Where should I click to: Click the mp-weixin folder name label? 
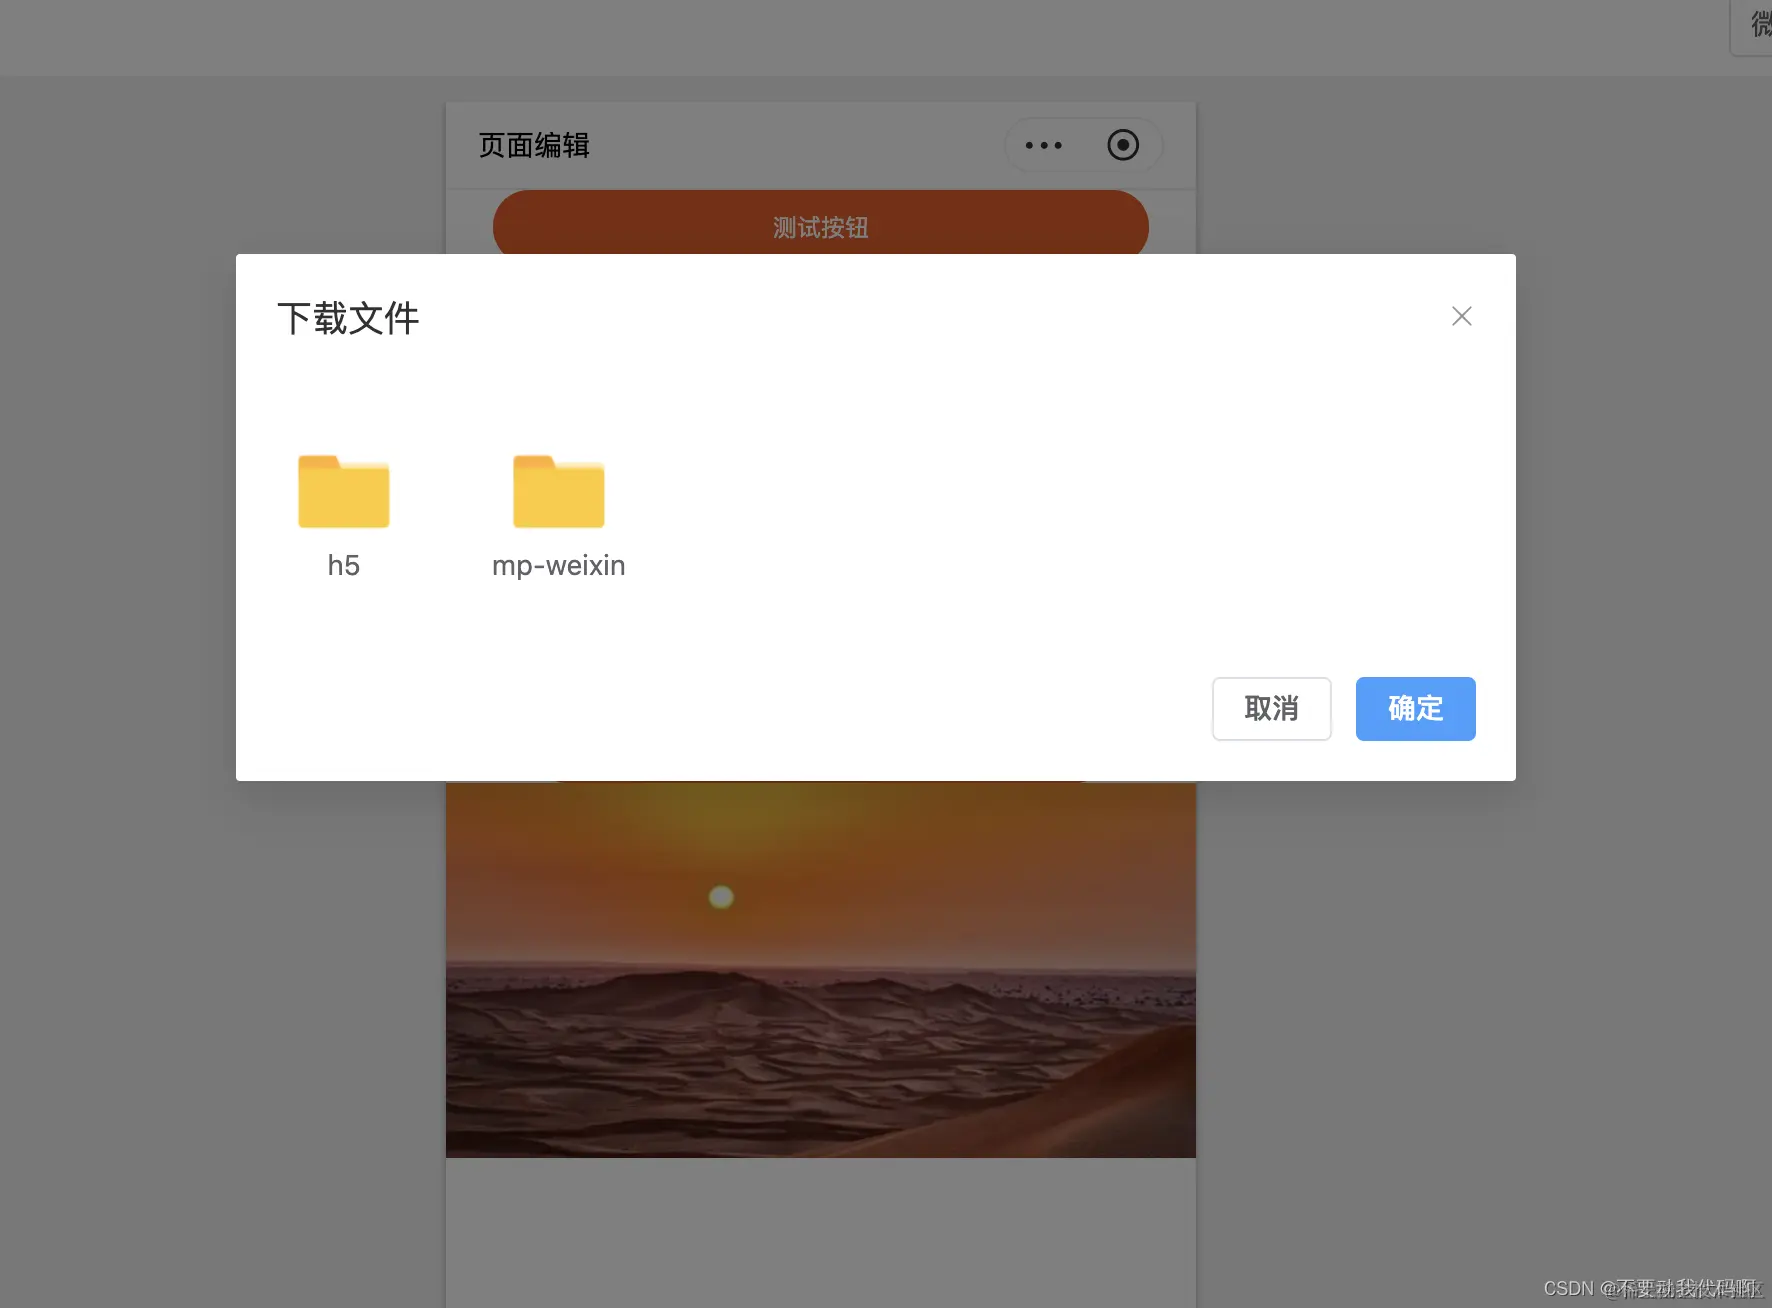click(557, 565)
